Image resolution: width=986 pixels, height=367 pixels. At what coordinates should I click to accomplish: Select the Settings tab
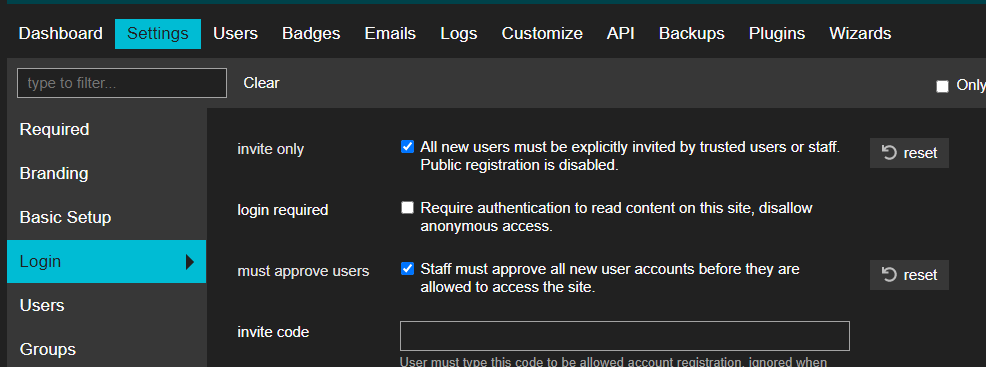(x=158, y=33)
